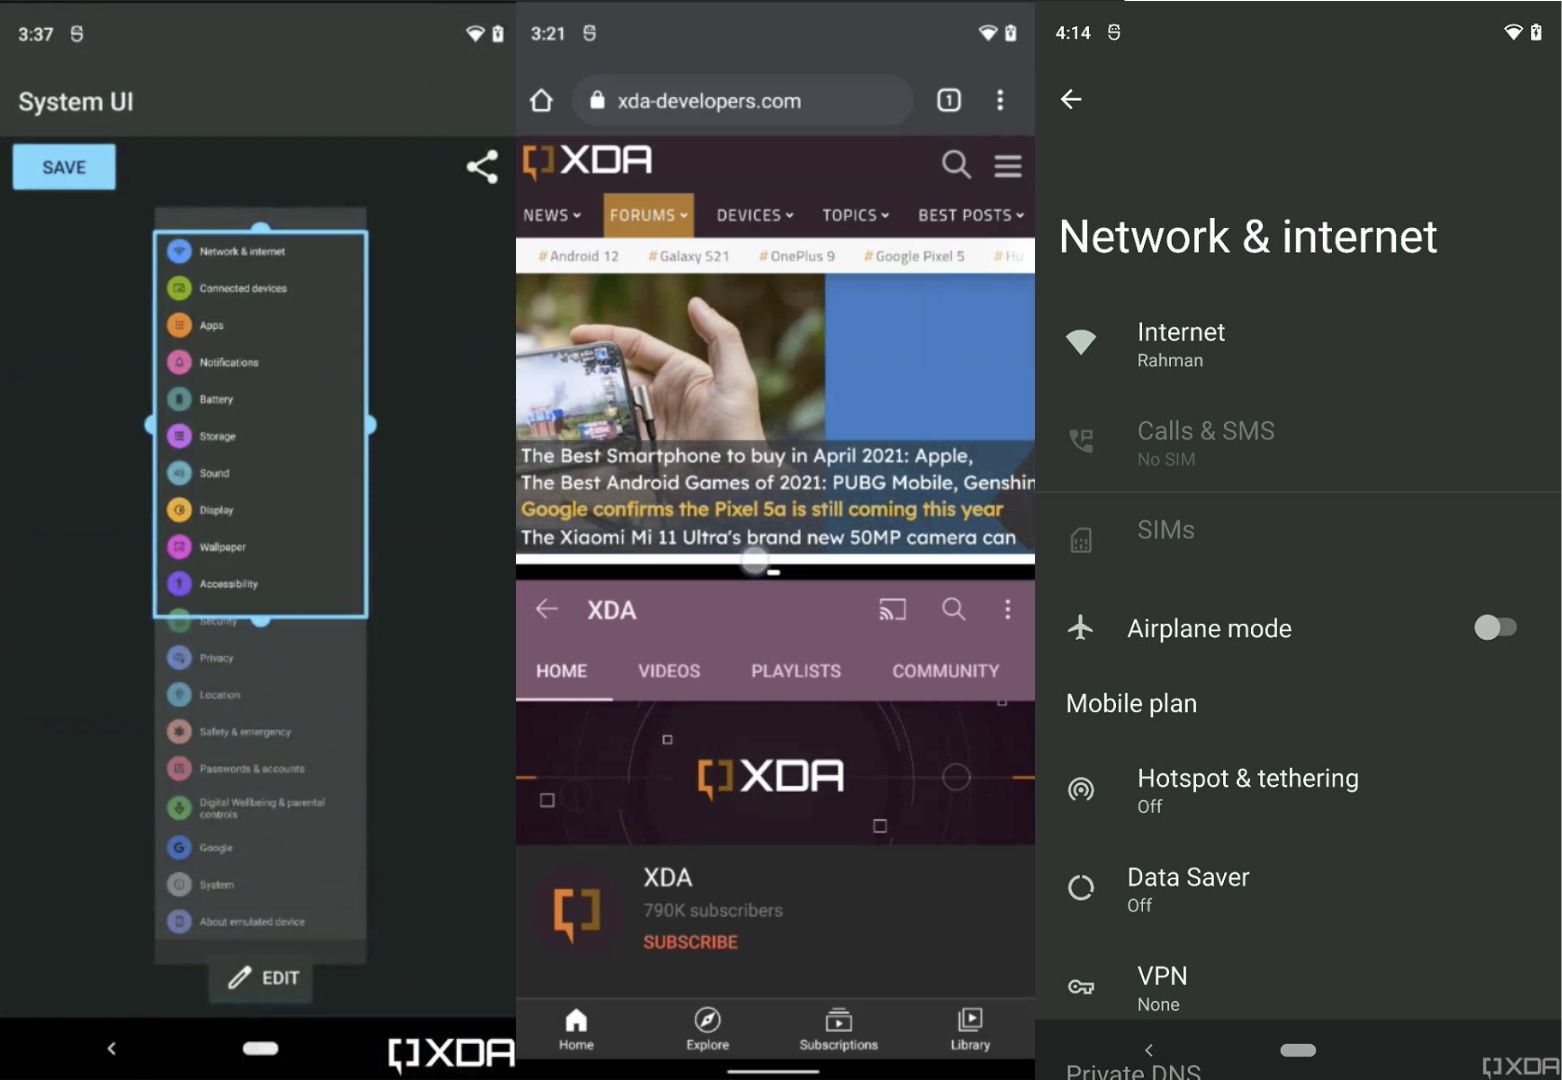Go back from Network & internet settings
The width and height of the screenshot is (1562, 1080).
(x=1071, y=99)
